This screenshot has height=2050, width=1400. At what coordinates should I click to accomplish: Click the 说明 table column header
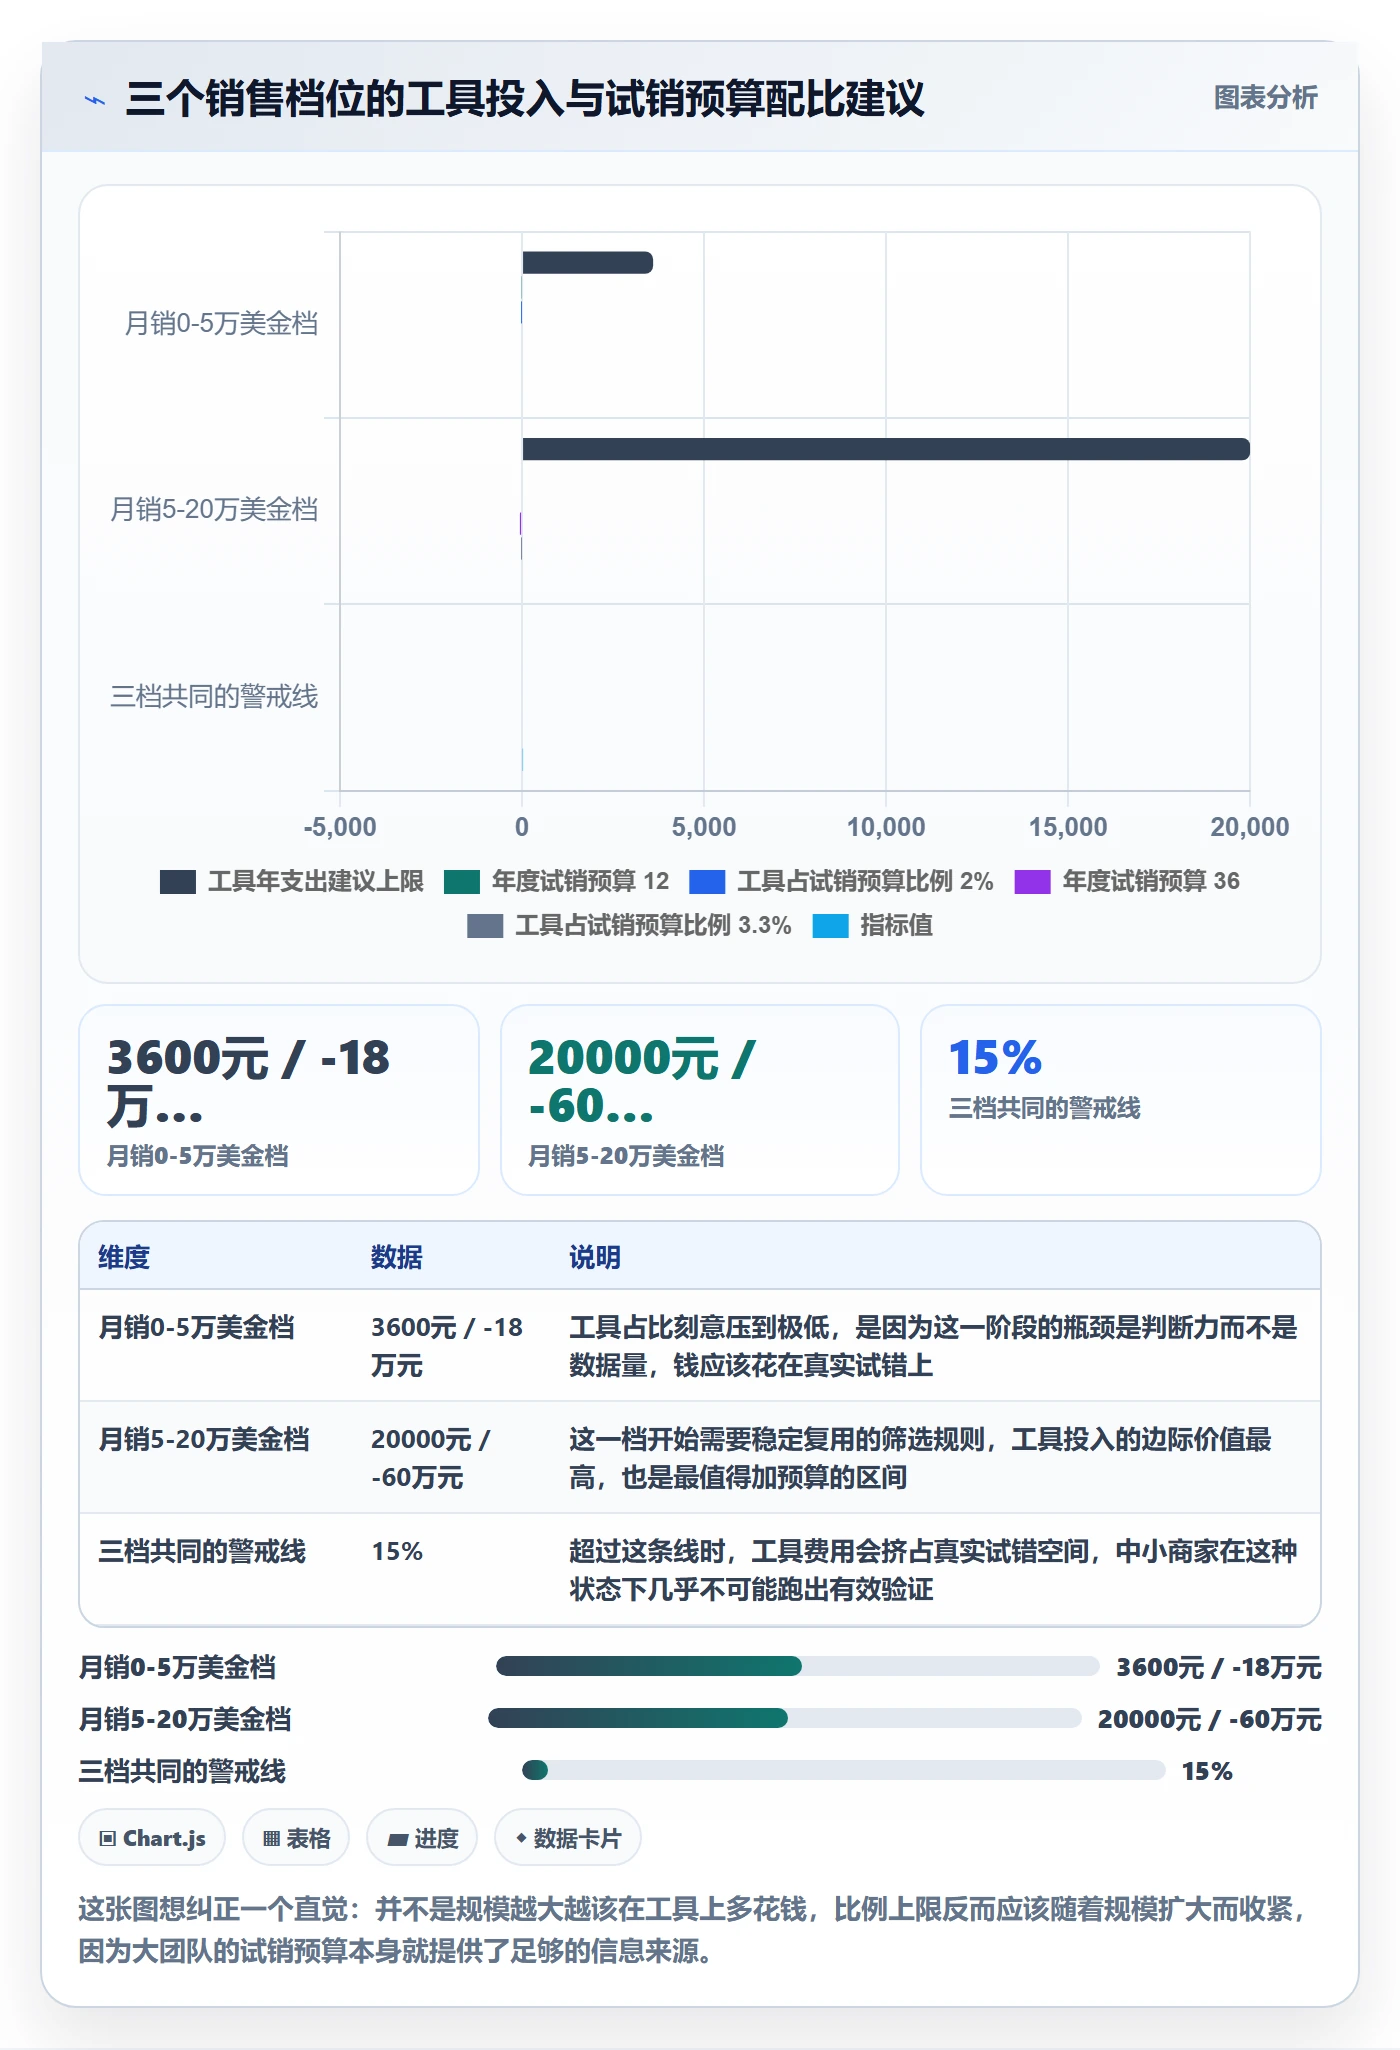click(595, 1257)
